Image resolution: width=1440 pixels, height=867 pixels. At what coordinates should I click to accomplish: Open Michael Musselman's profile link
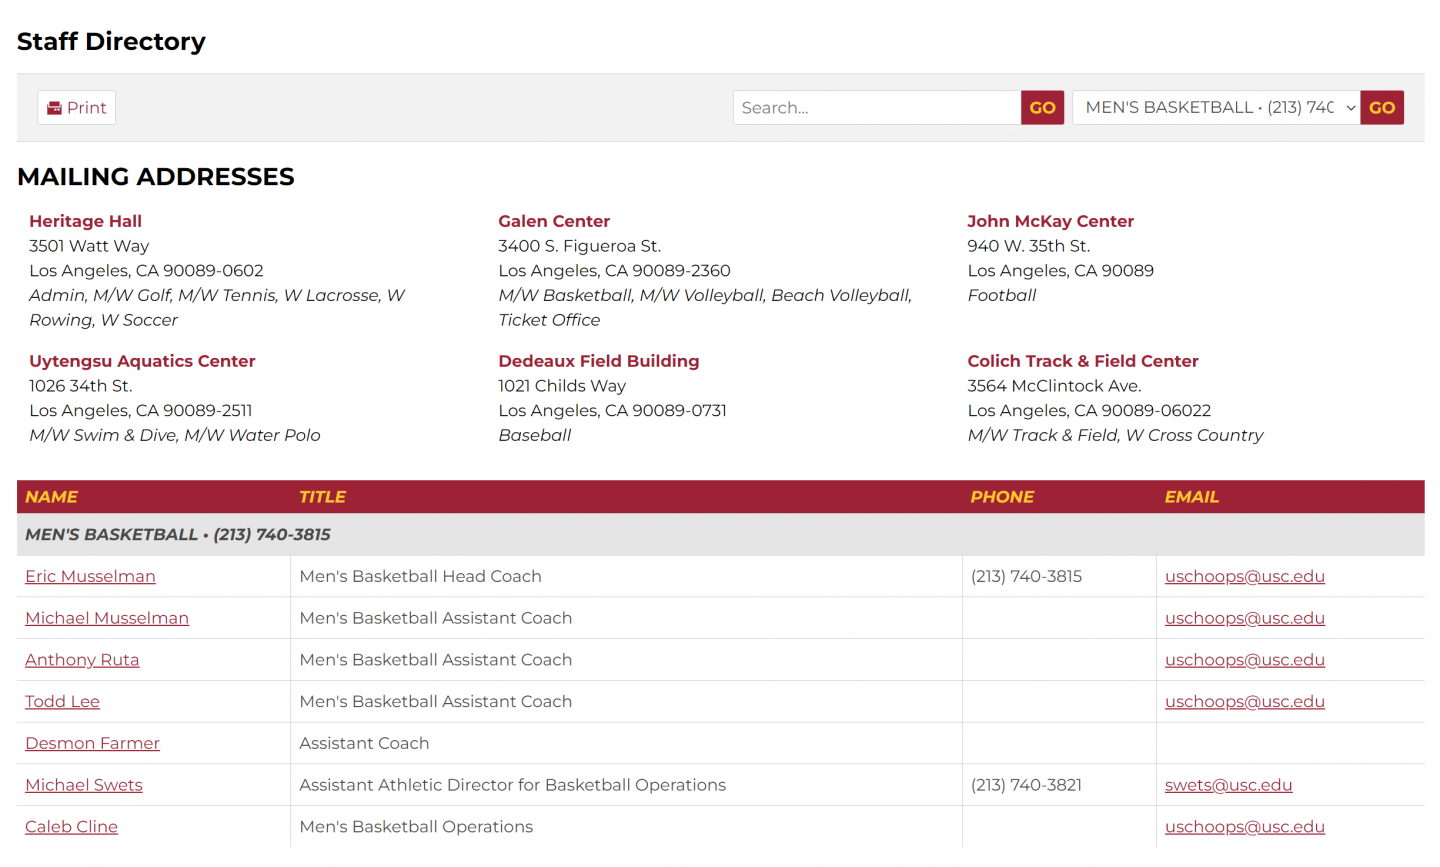coord(107,618)
